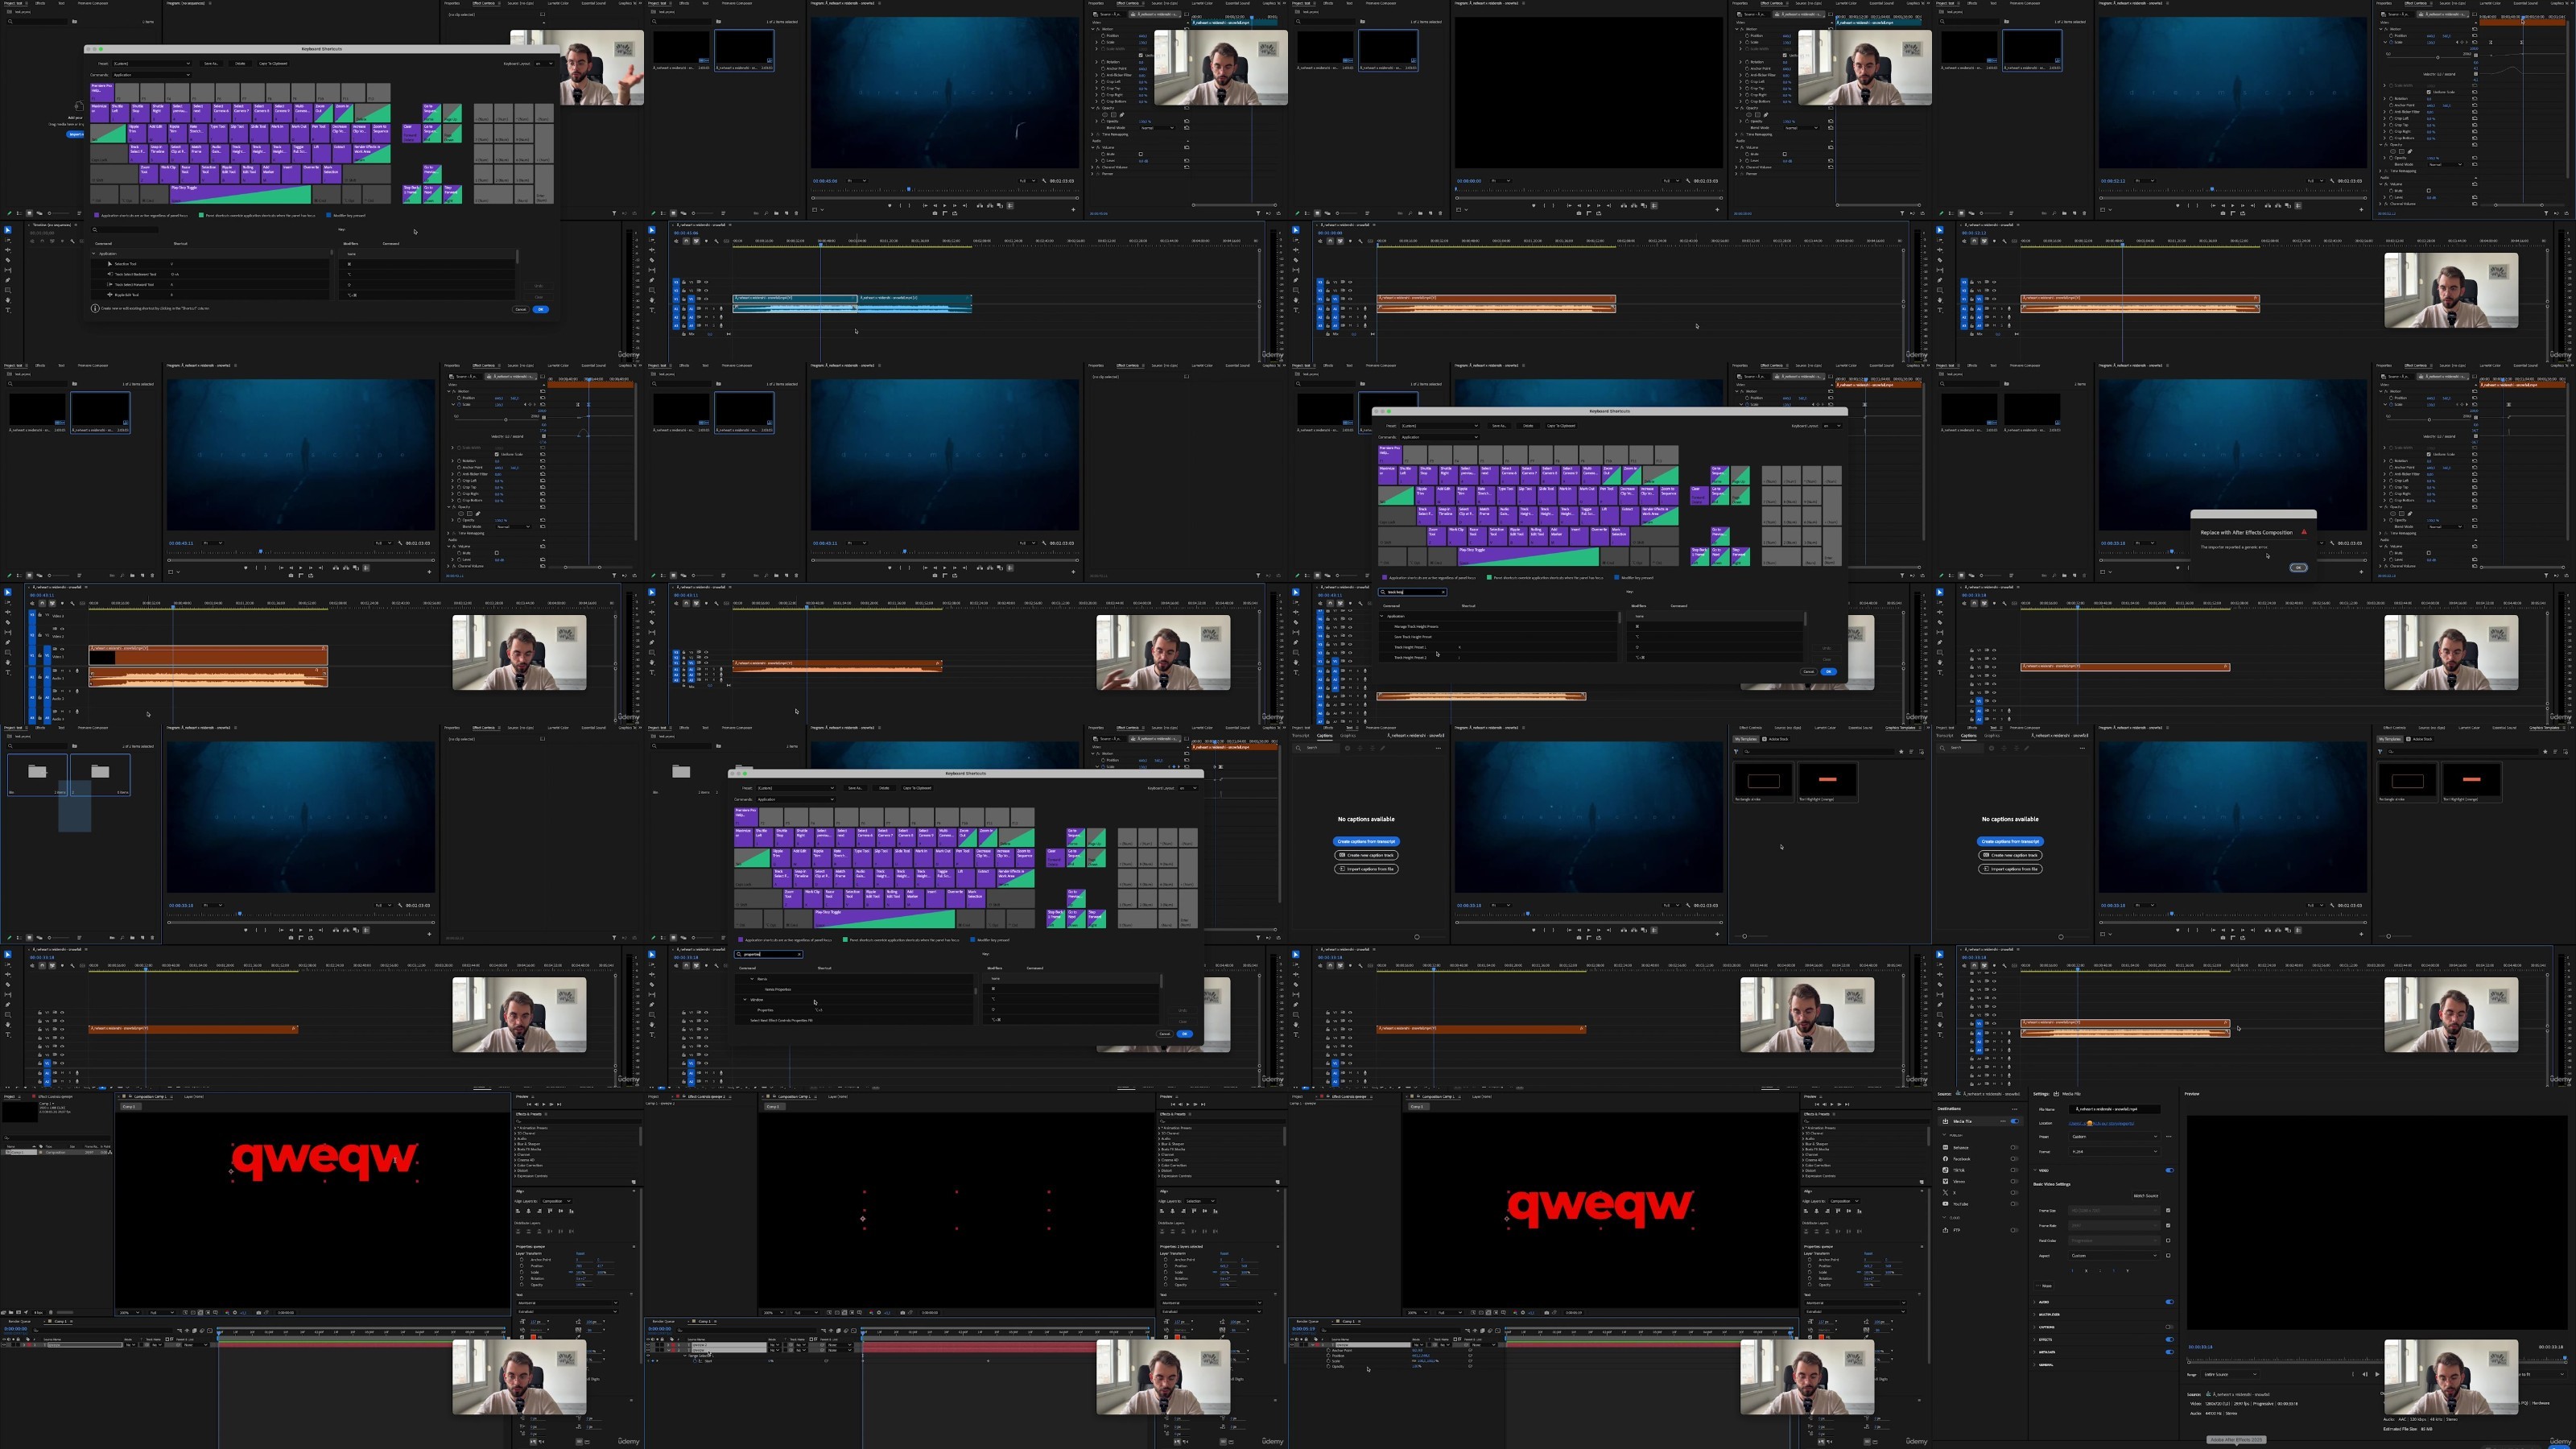Expand the EFFECTS settings section

coord(2034,1340)
